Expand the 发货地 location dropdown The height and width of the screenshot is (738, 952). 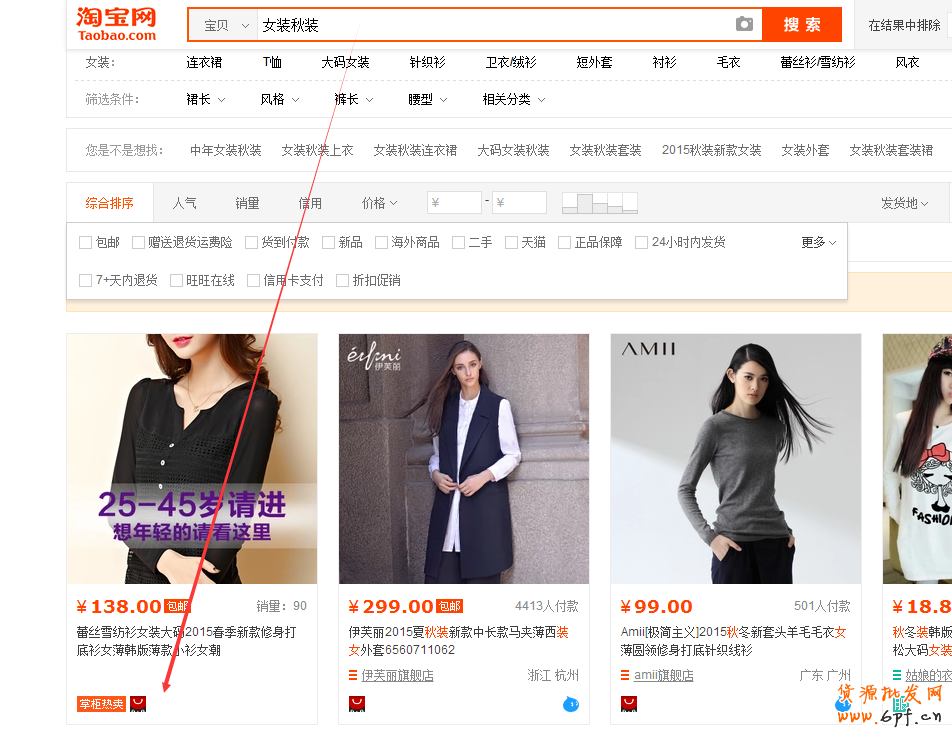point(904,203)
